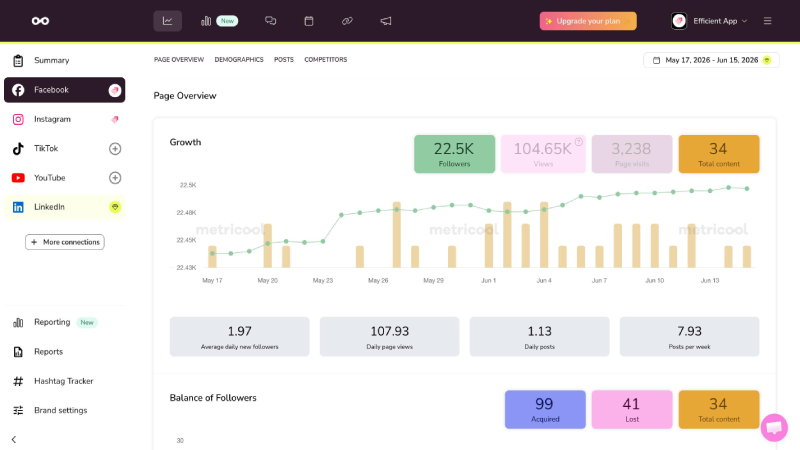Click the Average daily new followers 1.97 card

point(239,337)
